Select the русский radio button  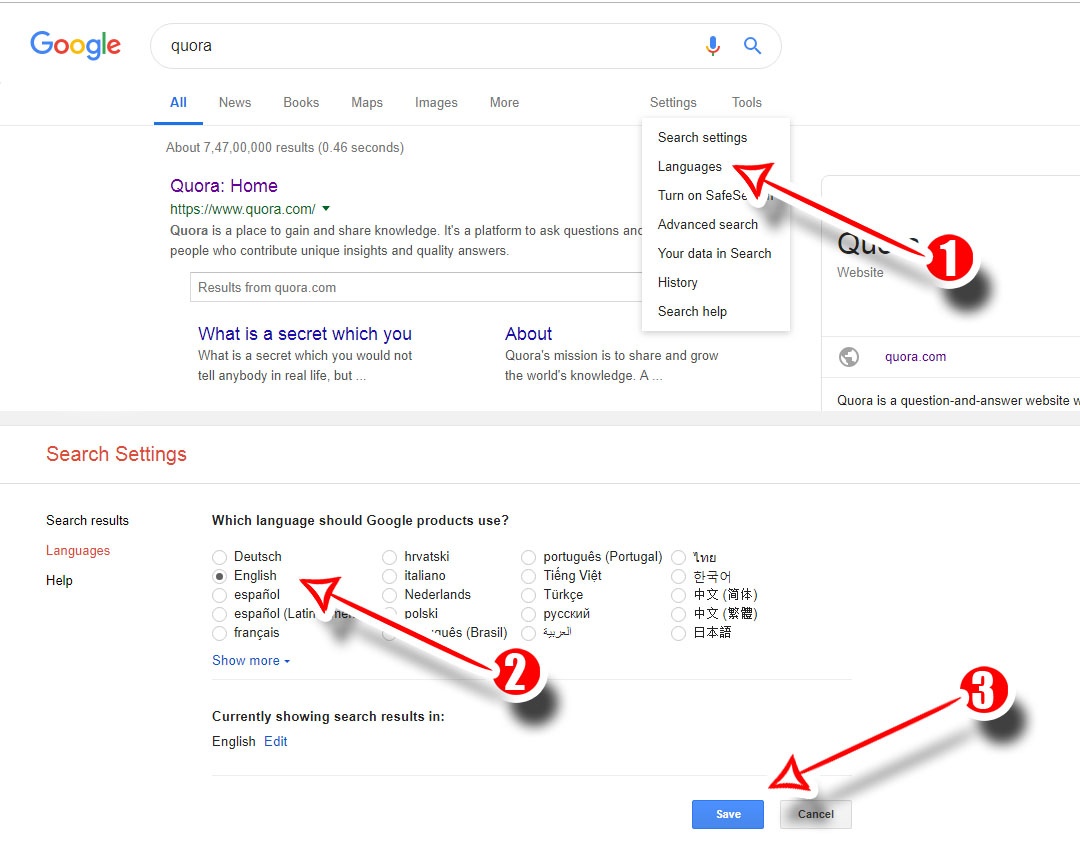(528, 614)
